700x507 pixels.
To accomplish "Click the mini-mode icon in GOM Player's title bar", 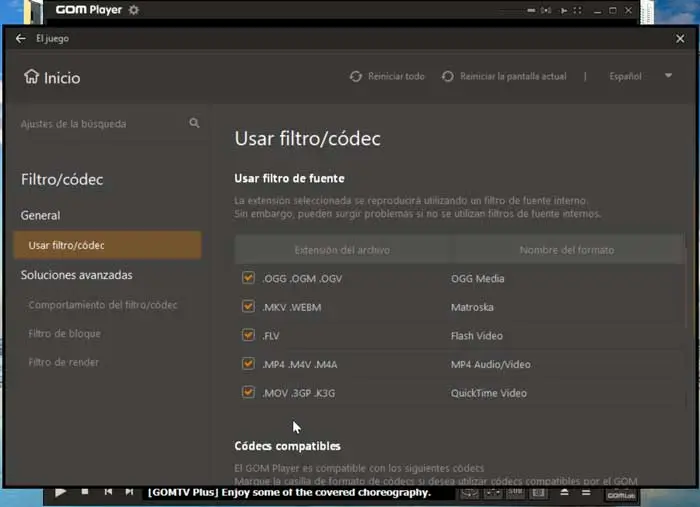I will coord(531,10).
